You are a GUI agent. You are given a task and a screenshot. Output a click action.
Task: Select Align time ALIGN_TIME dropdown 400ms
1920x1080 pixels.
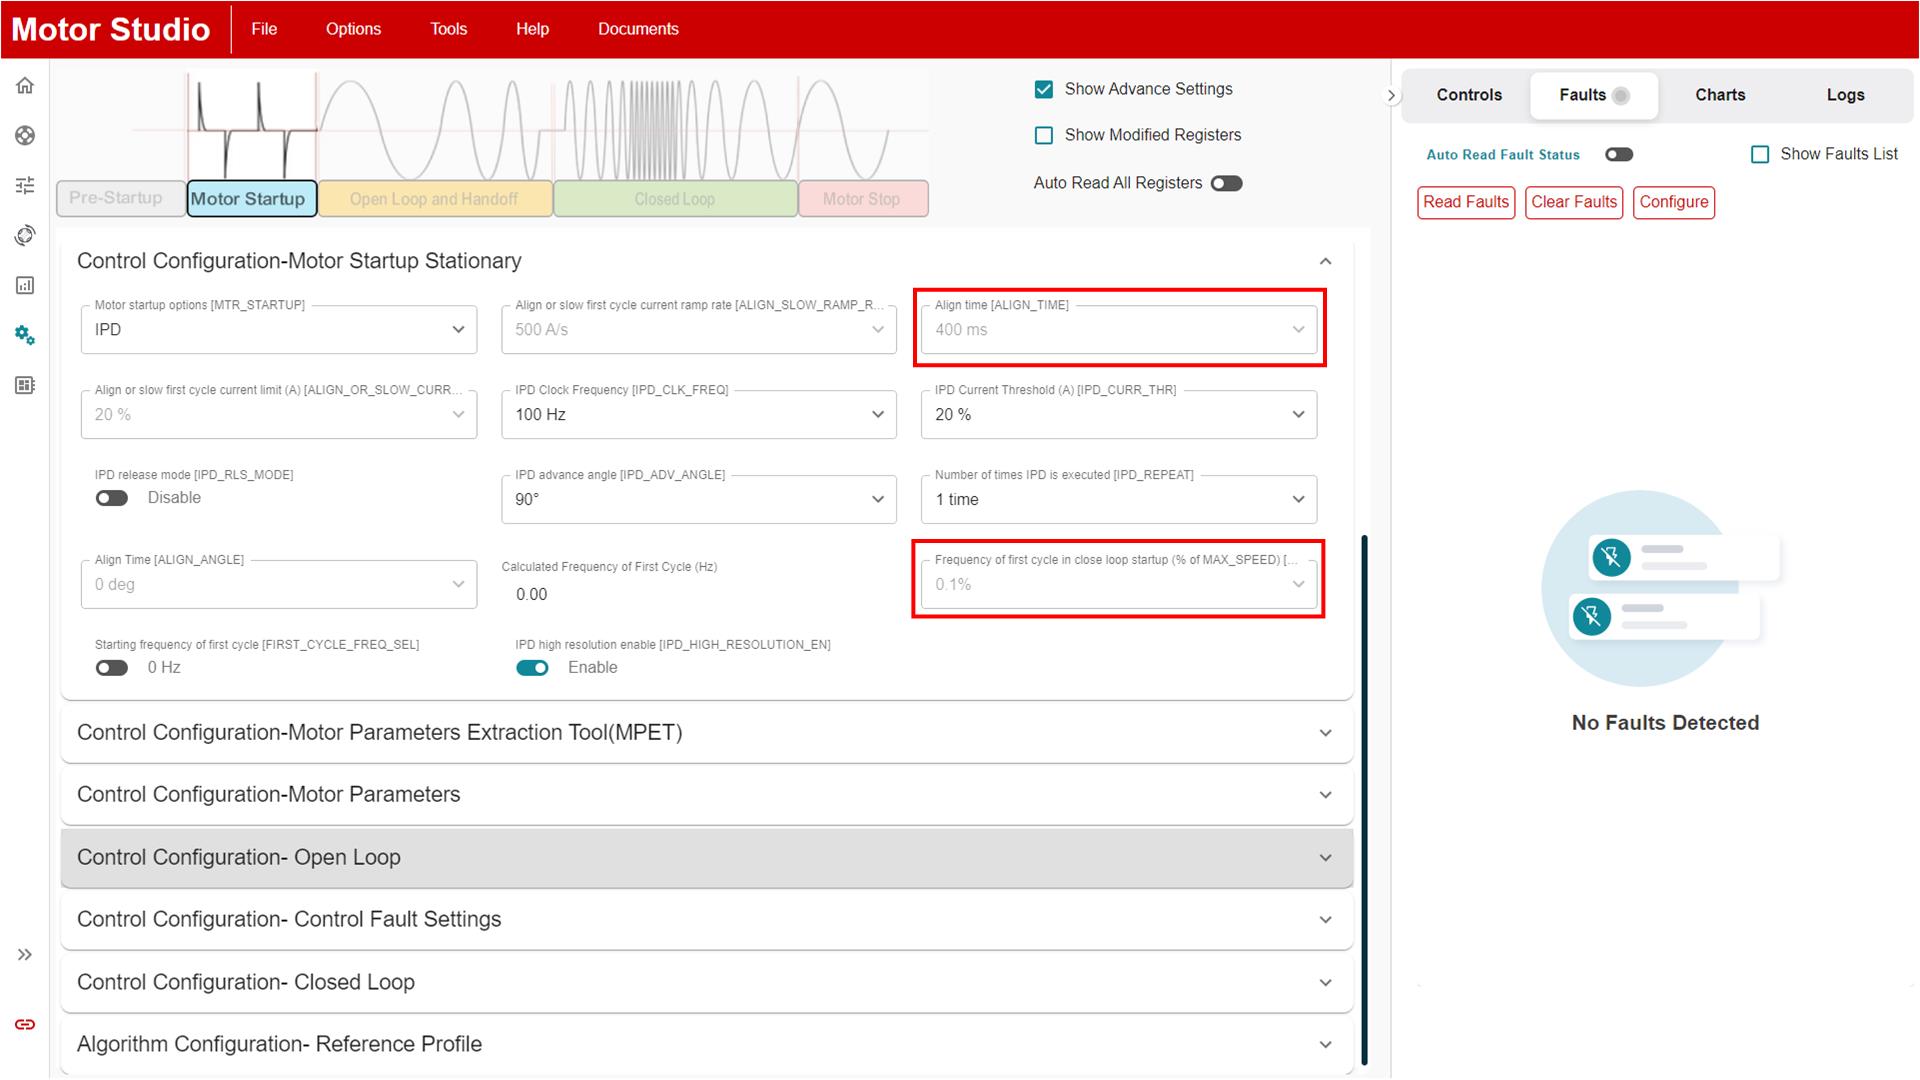click(1118, 328)
